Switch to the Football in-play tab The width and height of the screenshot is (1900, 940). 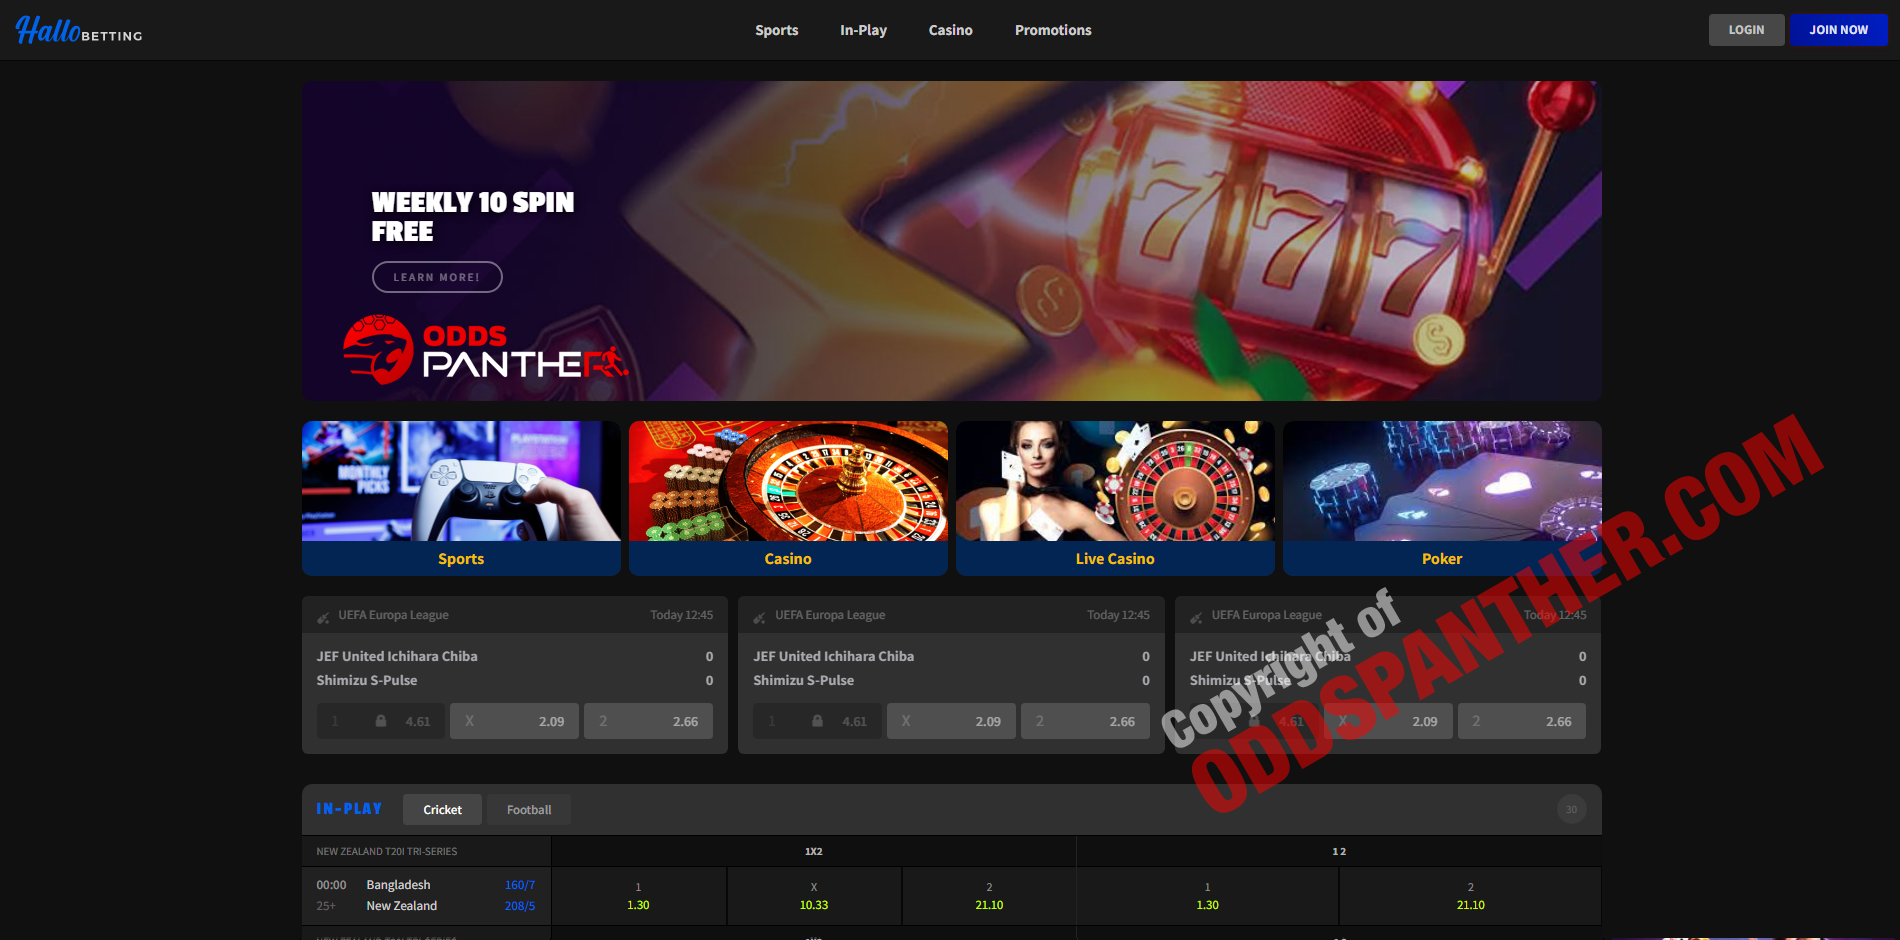(x=528, y=810)
